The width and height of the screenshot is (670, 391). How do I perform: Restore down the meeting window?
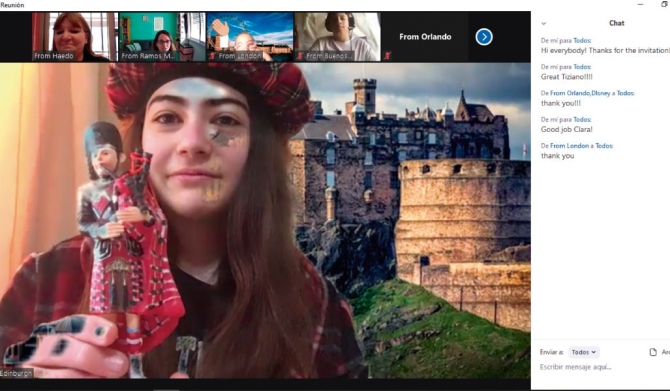[x=664, y=4]
